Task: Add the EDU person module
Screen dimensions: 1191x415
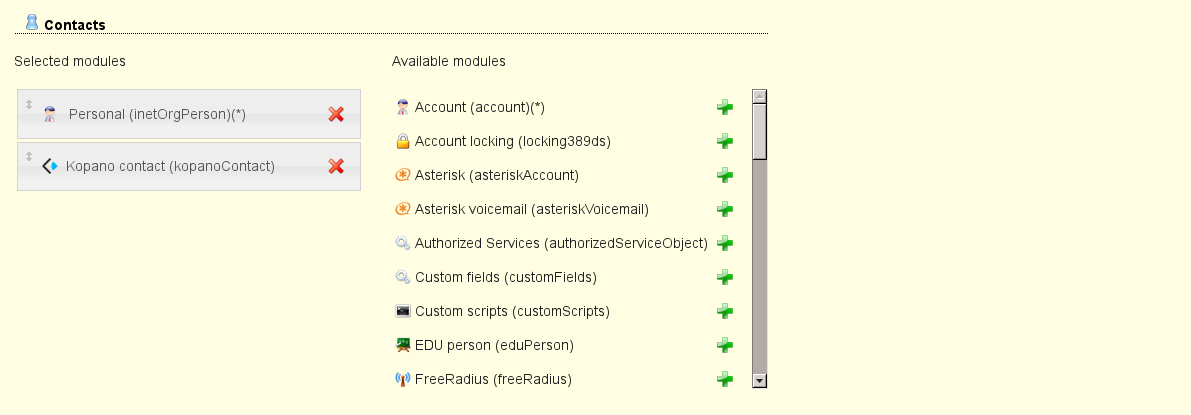Action: coord(725,345)
